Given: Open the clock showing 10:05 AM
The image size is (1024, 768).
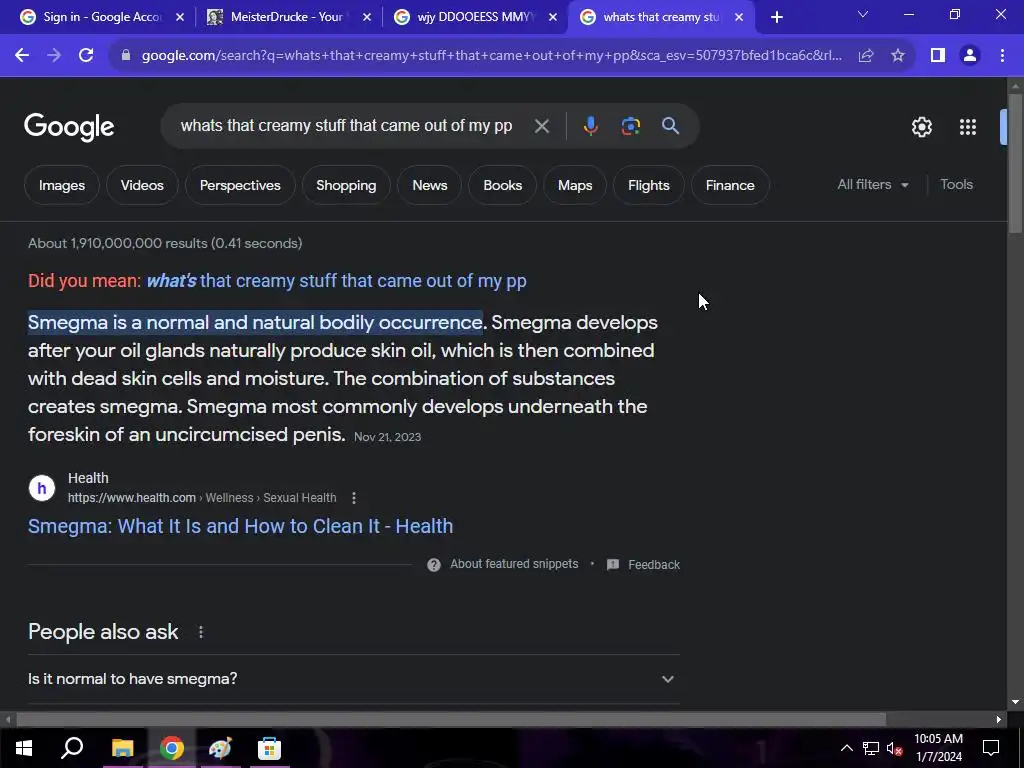Looking at the screenshot, I should point(938,748).
